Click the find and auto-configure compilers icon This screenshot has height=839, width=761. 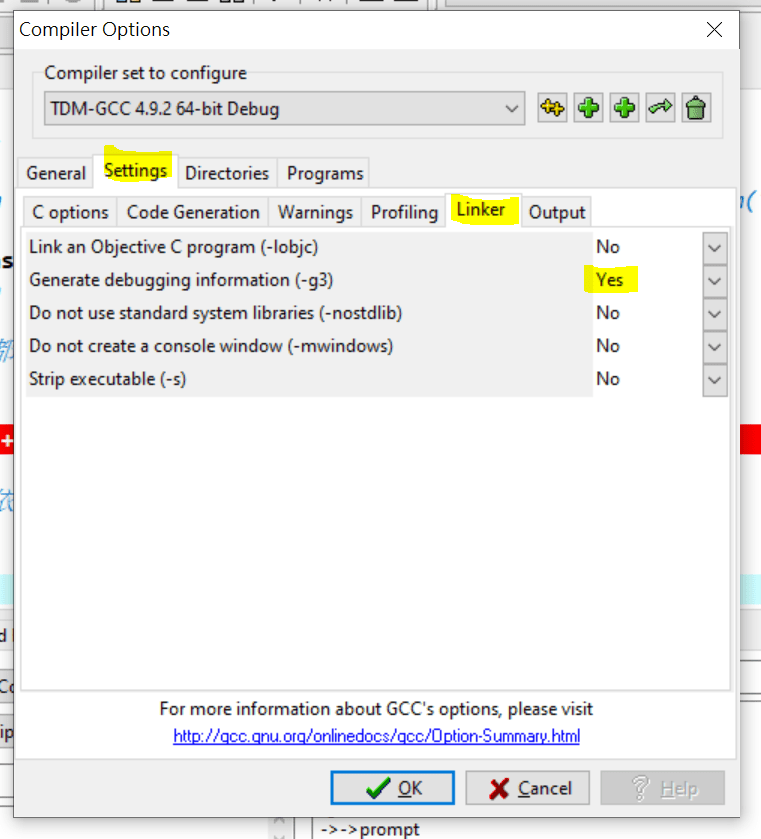coord(552,108)
